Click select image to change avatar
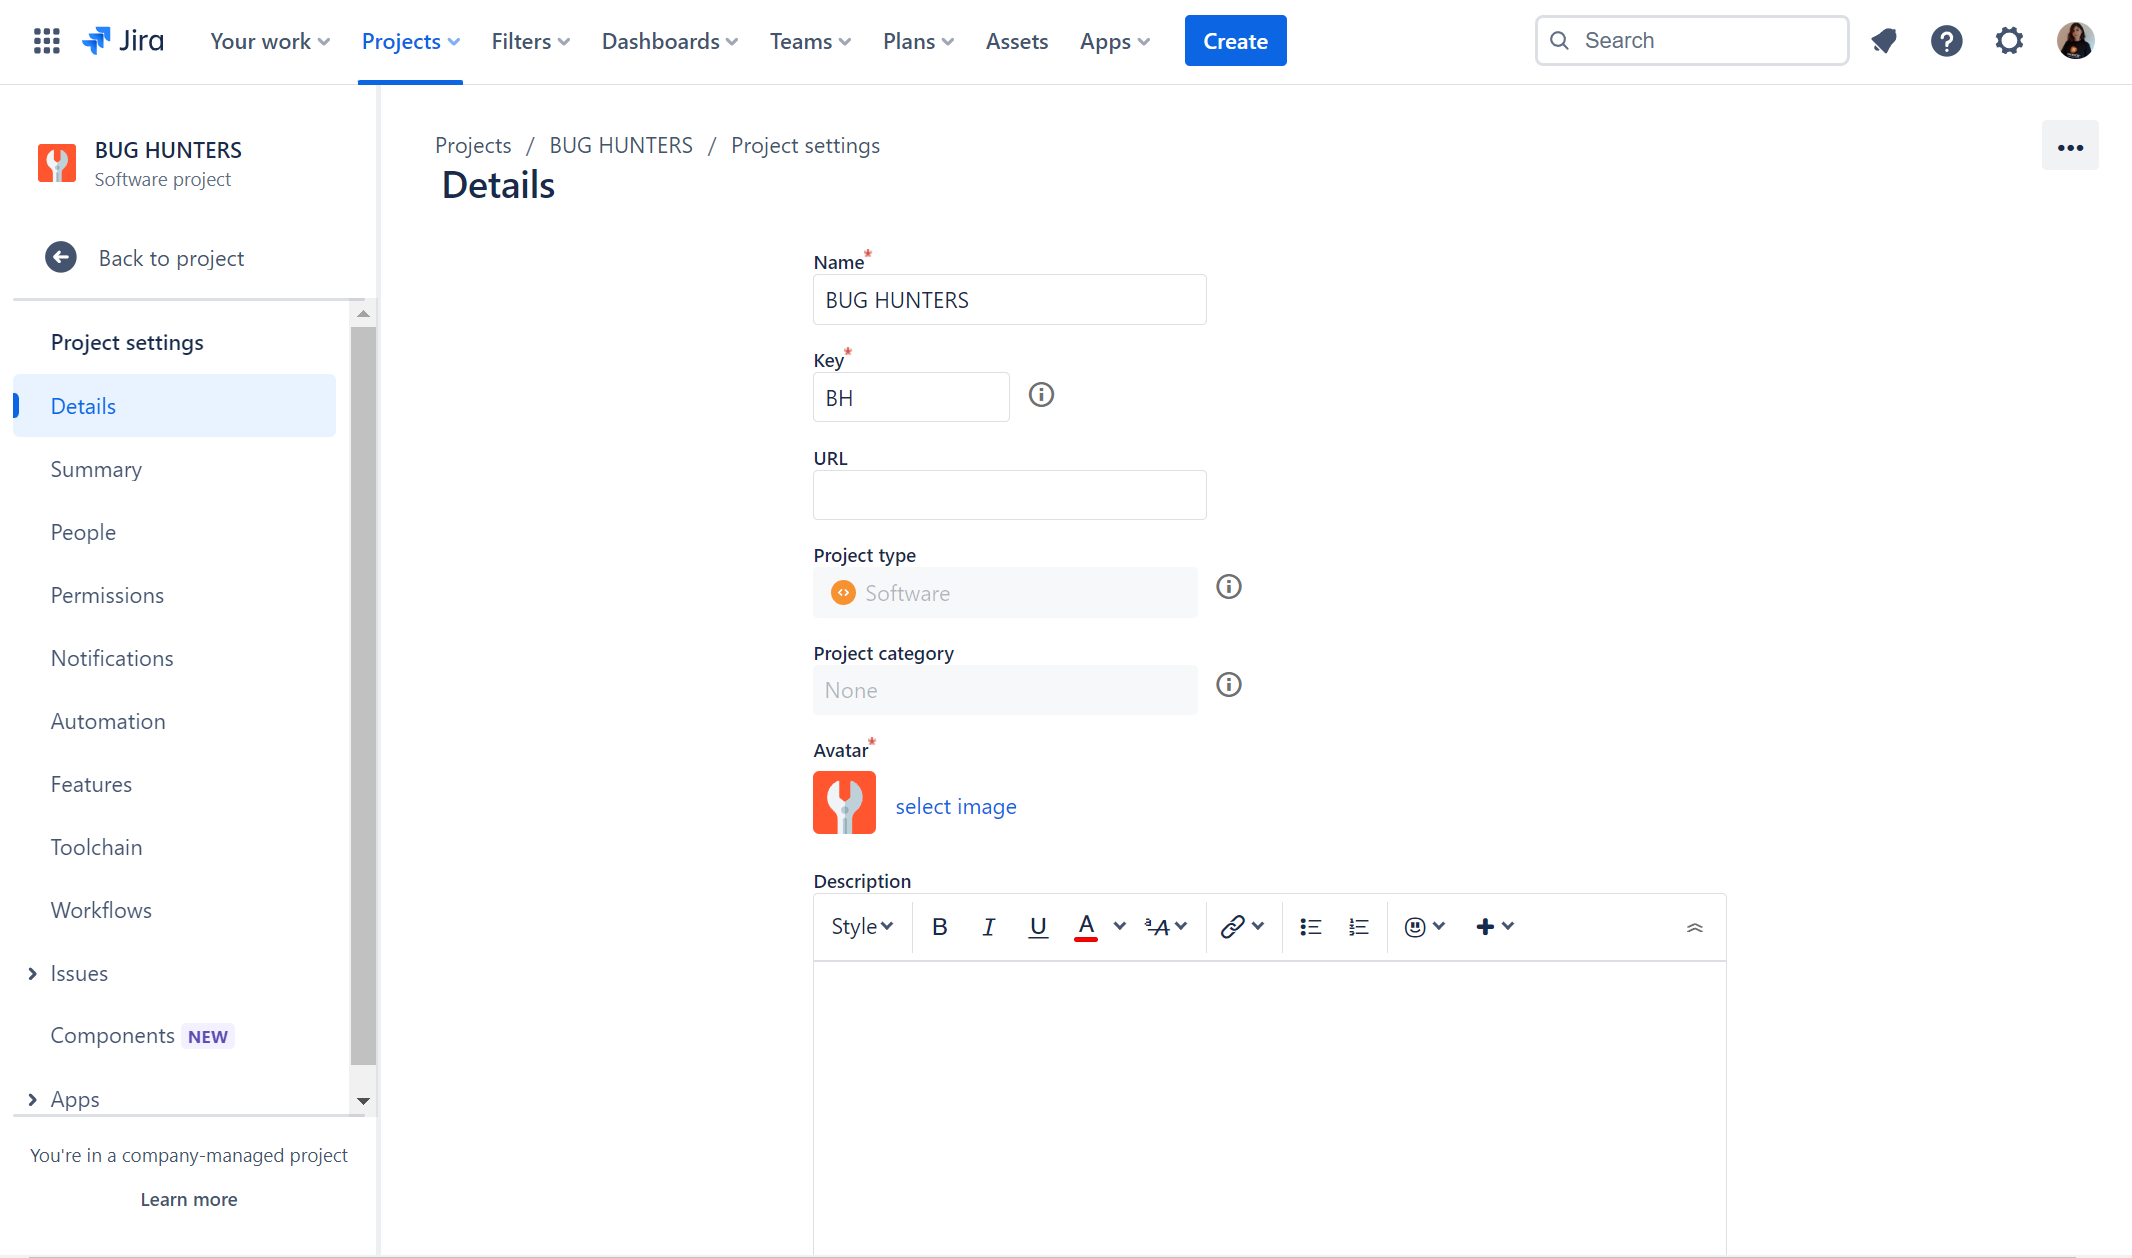 coord(955,806)
